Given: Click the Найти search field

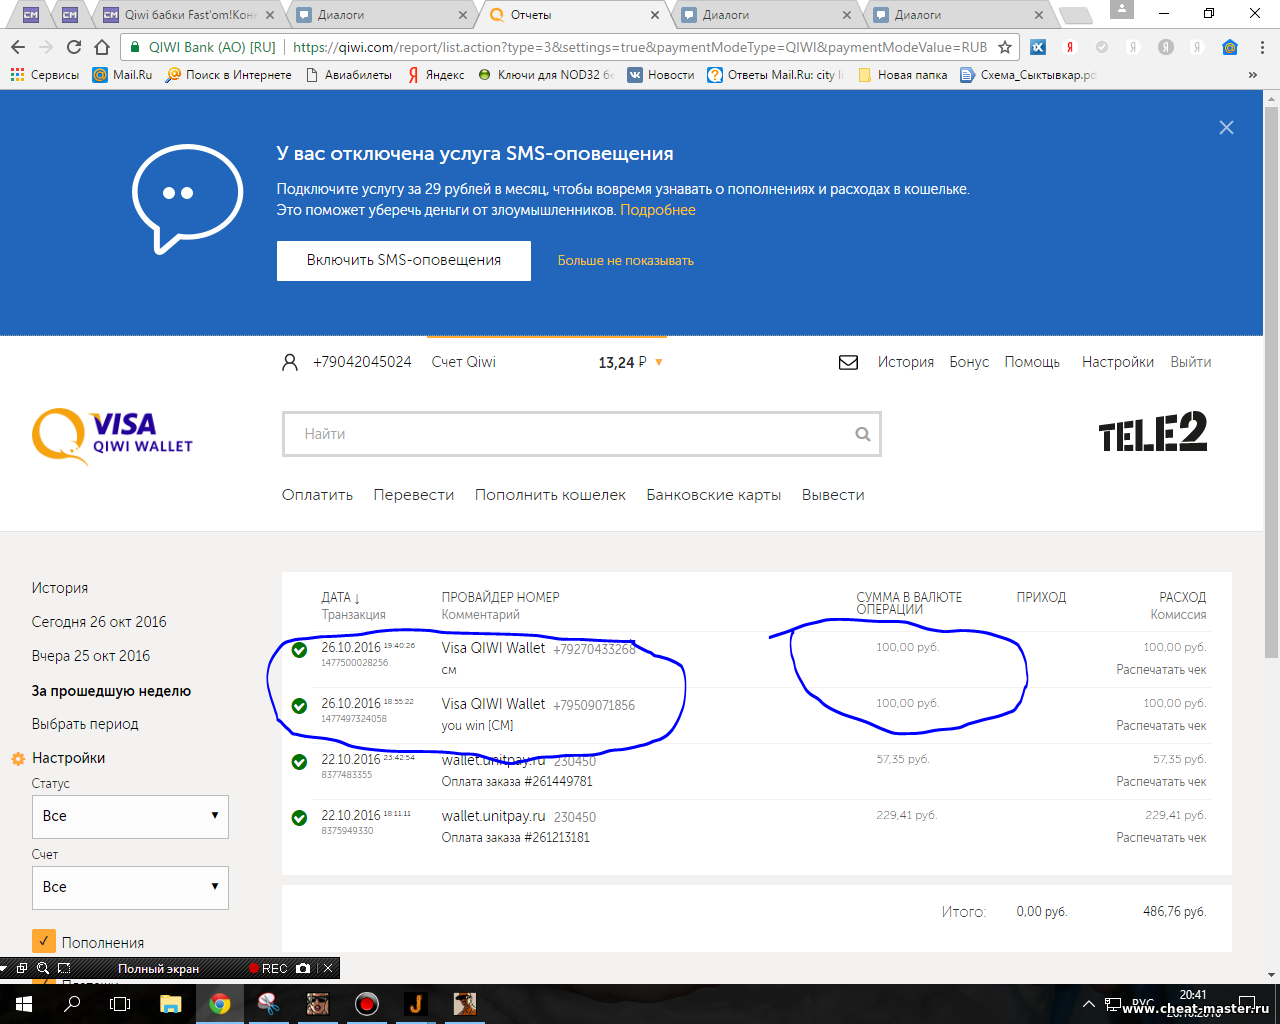Looking at the screenshot, I should coord(570,434).
